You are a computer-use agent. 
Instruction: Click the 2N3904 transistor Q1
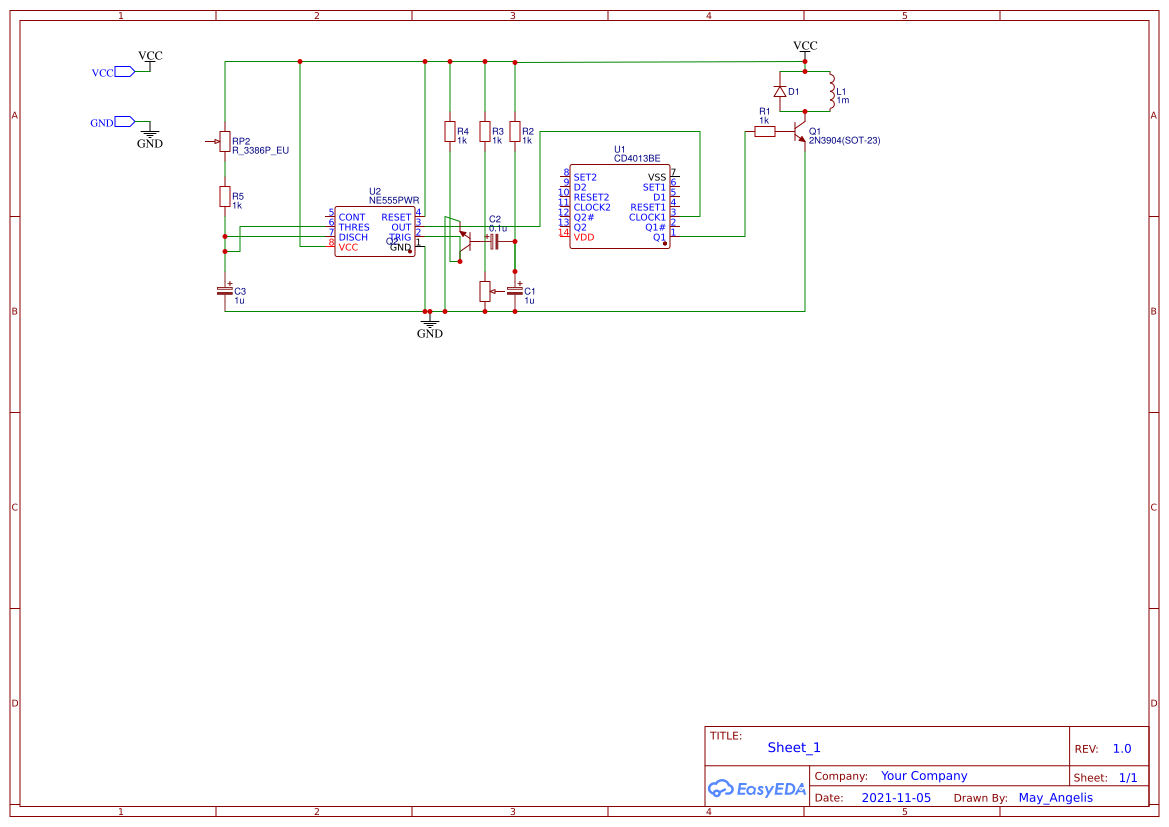tap(800, 133)
